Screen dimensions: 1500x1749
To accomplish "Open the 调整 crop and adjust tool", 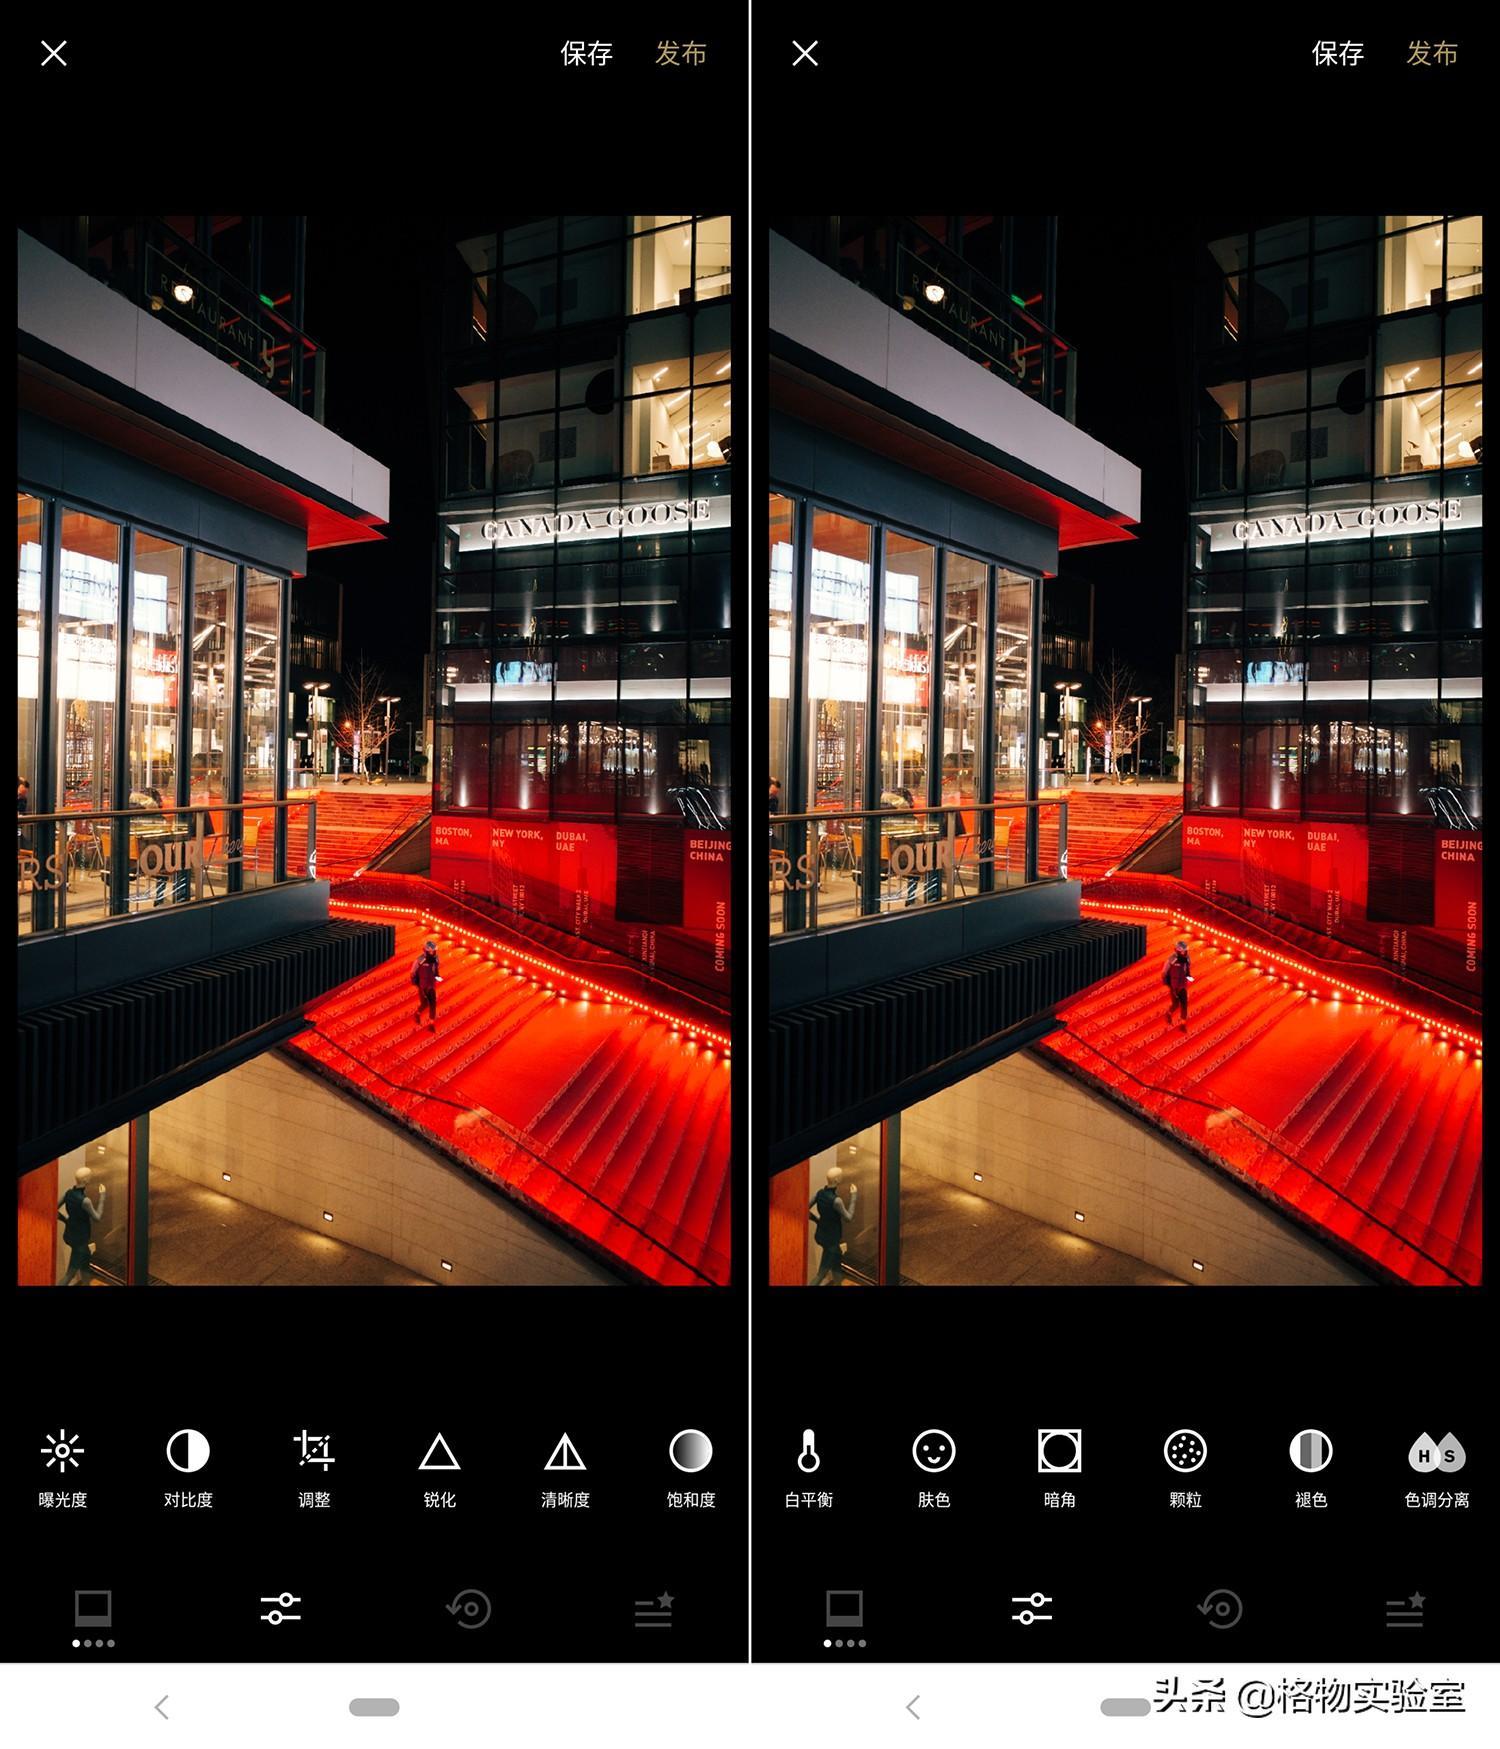I will [314, 1467].
